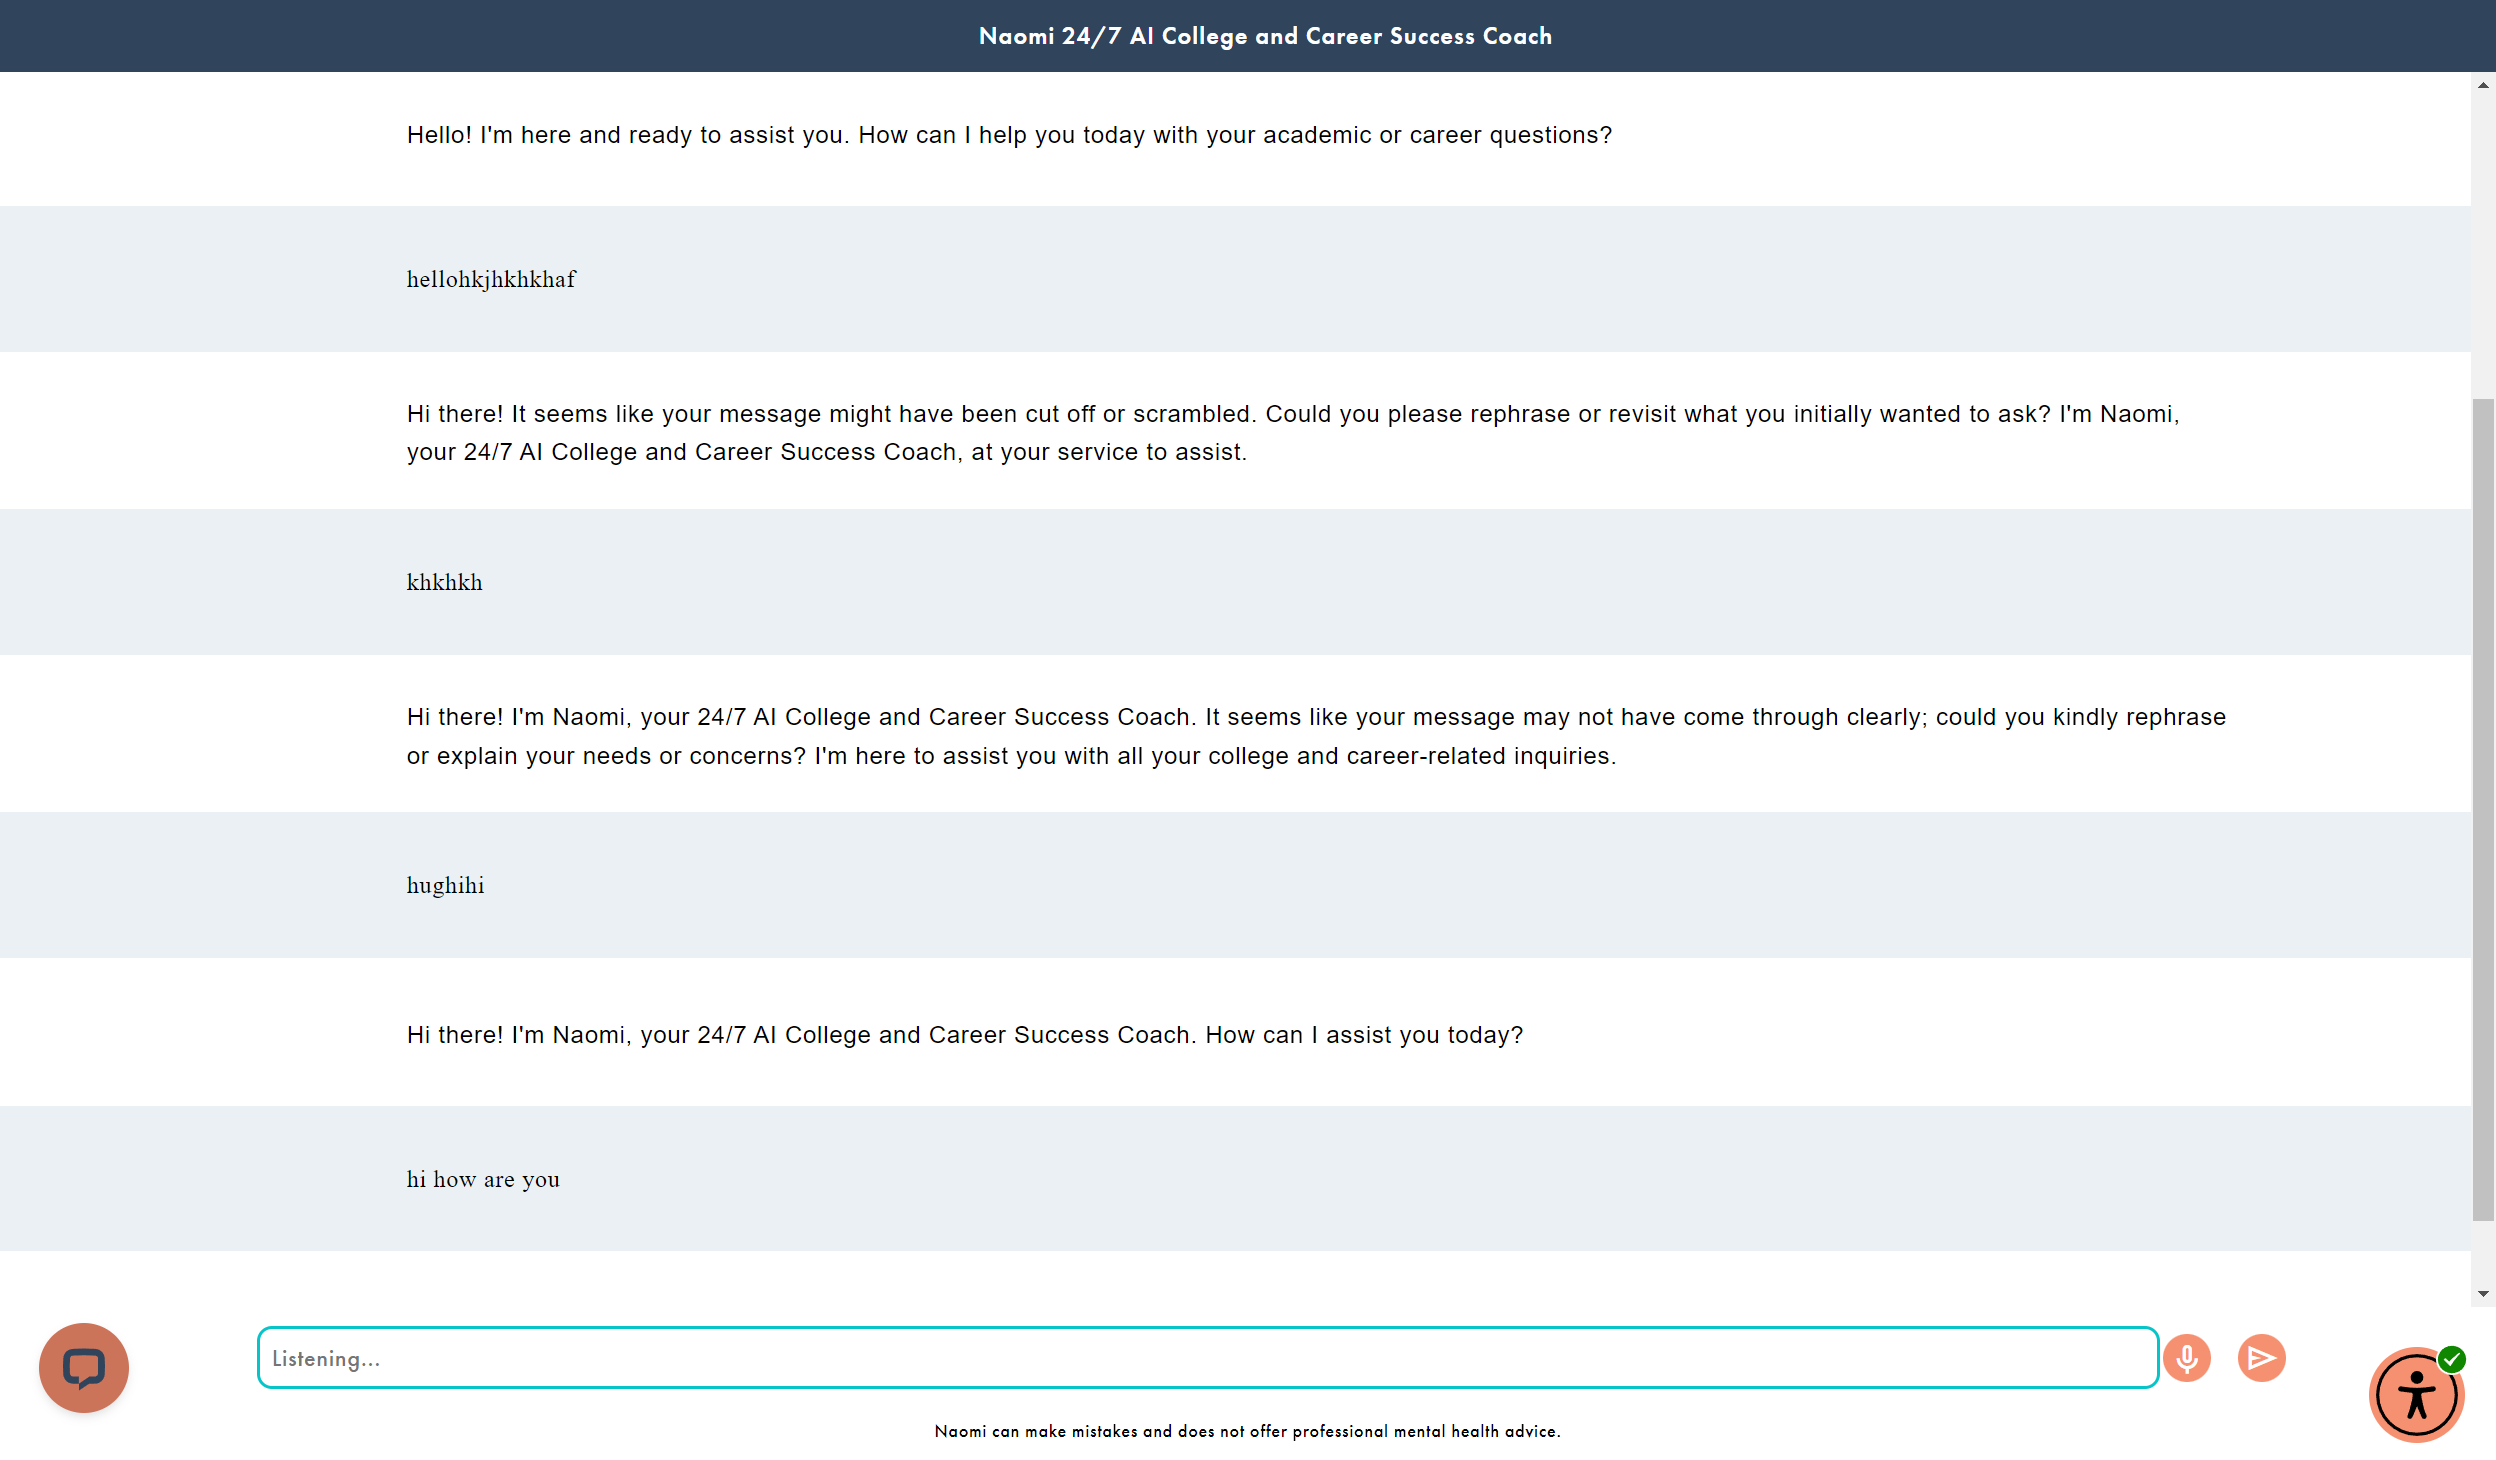Click Naomi's first greeting reply text

[x=1008, y=135]
